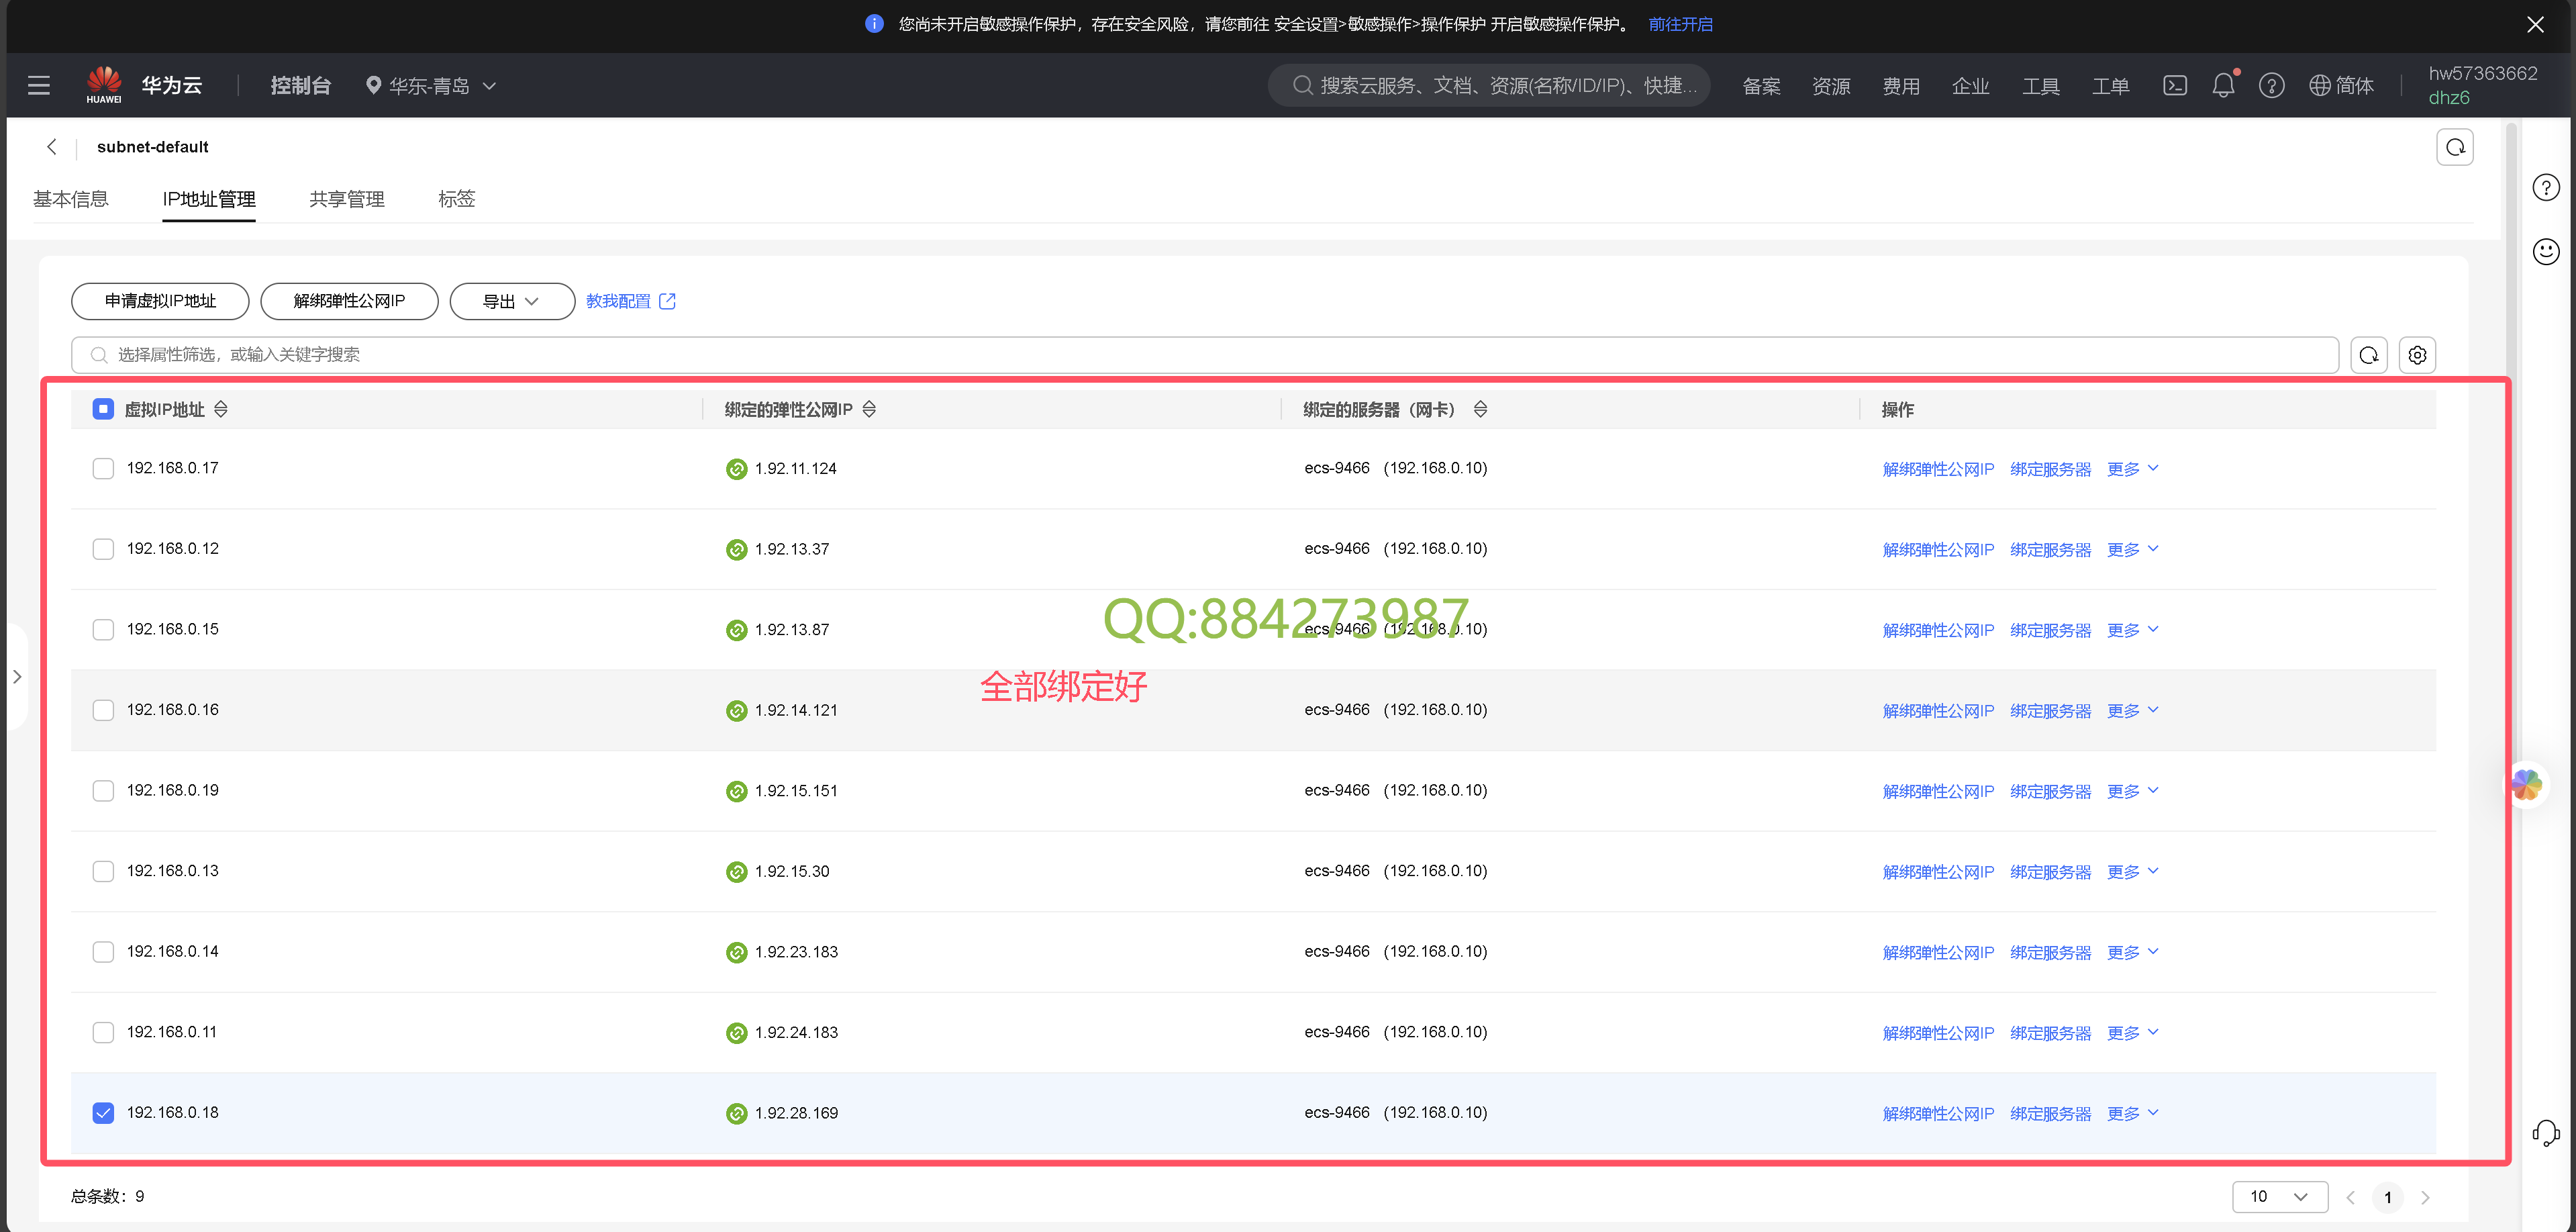Click 解绑弹性公网IP for 192.168.0.15
Image resolution: width=2576 pixels, height=1232 pixels.
(1938, 630)
